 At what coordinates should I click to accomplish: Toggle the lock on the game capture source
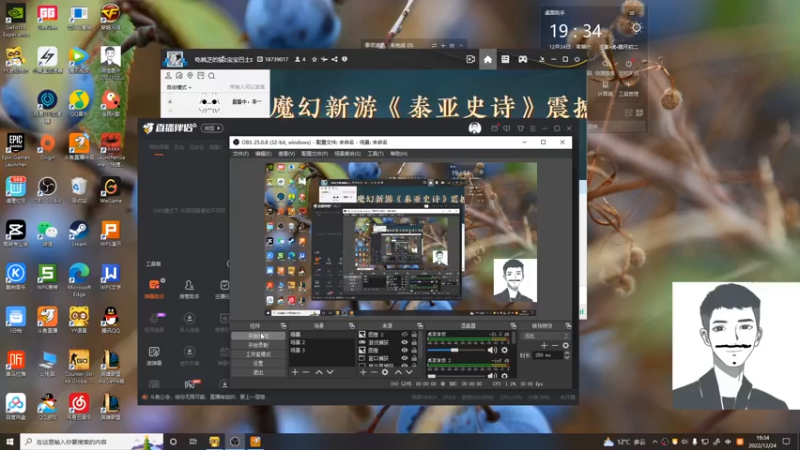tap(414, 342)
